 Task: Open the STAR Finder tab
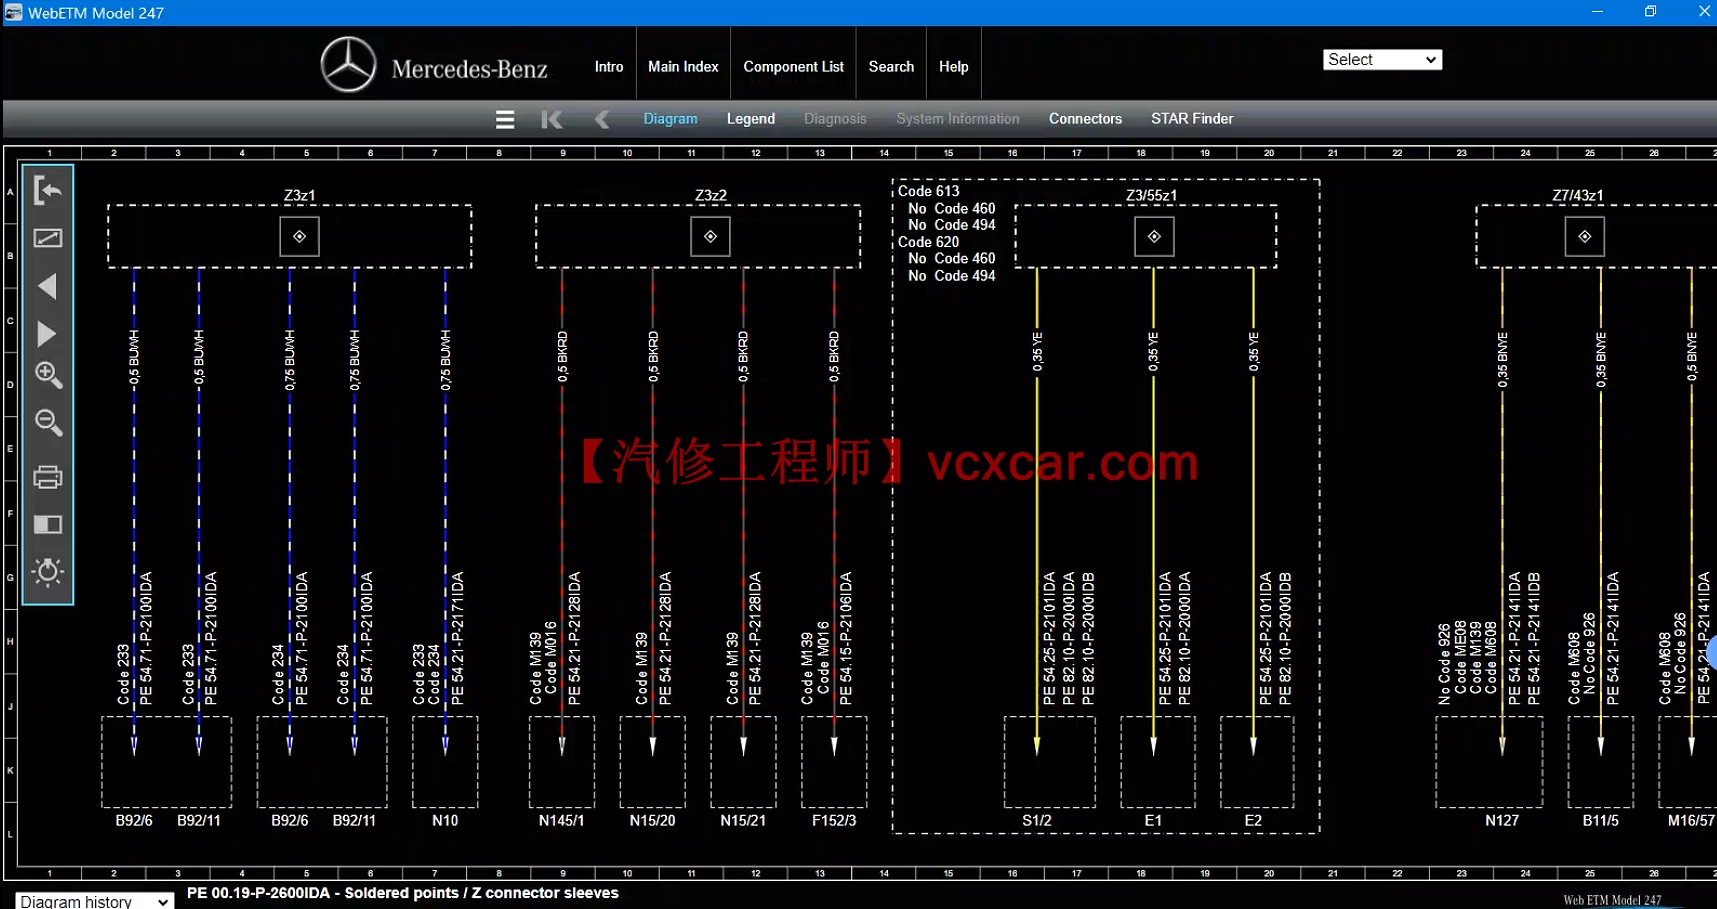[x=1192, y=119]
